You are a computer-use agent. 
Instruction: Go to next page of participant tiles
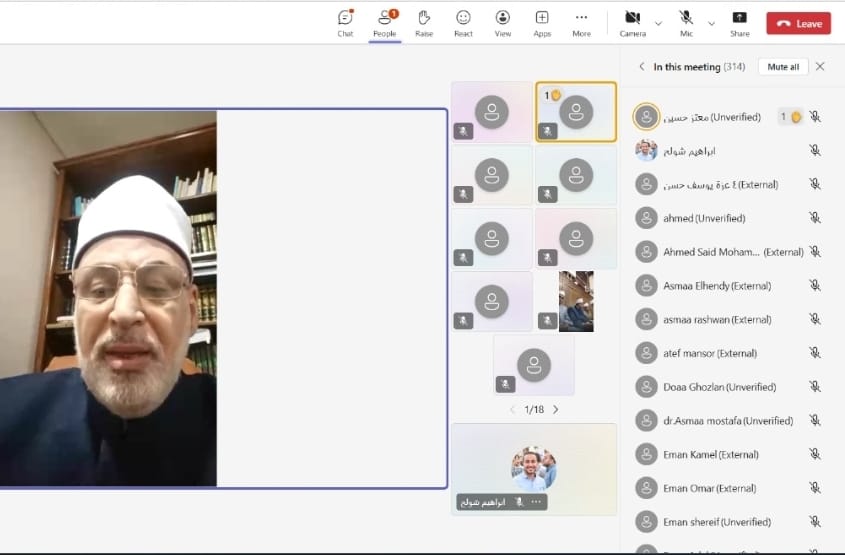click(556, 410)
